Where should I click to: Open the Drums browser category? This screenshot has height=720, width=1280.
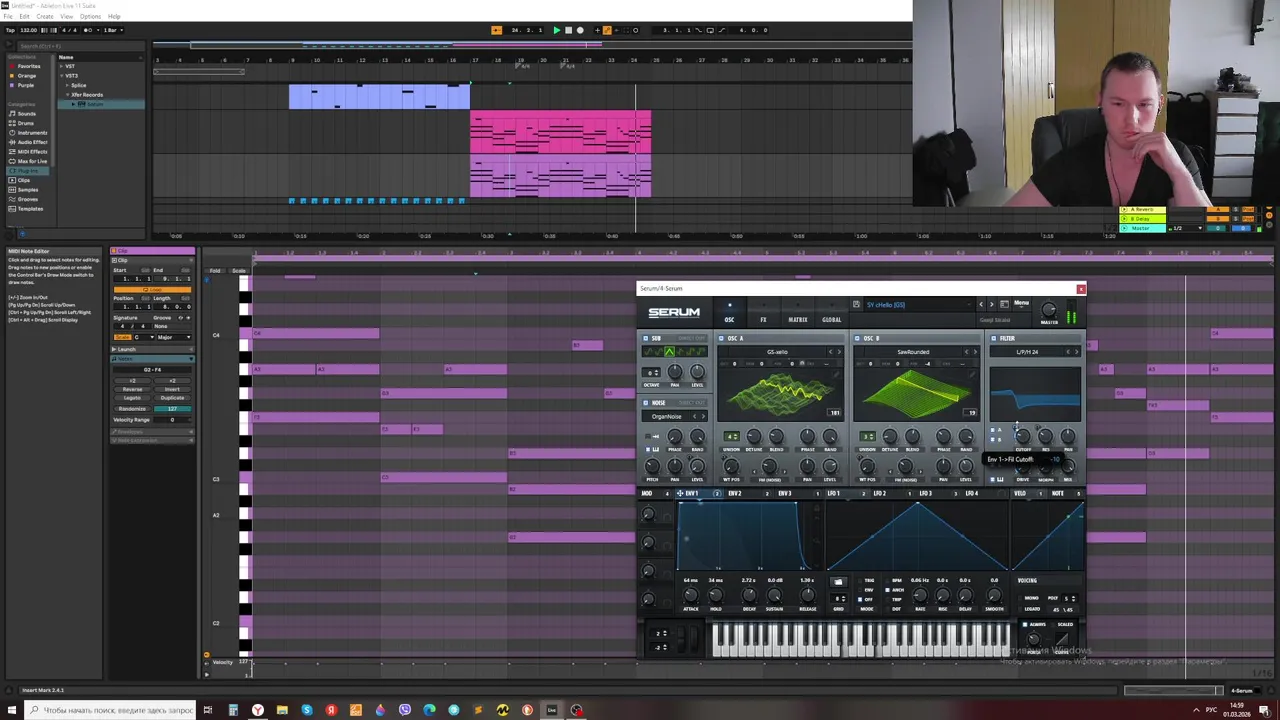tap(26, 123)
